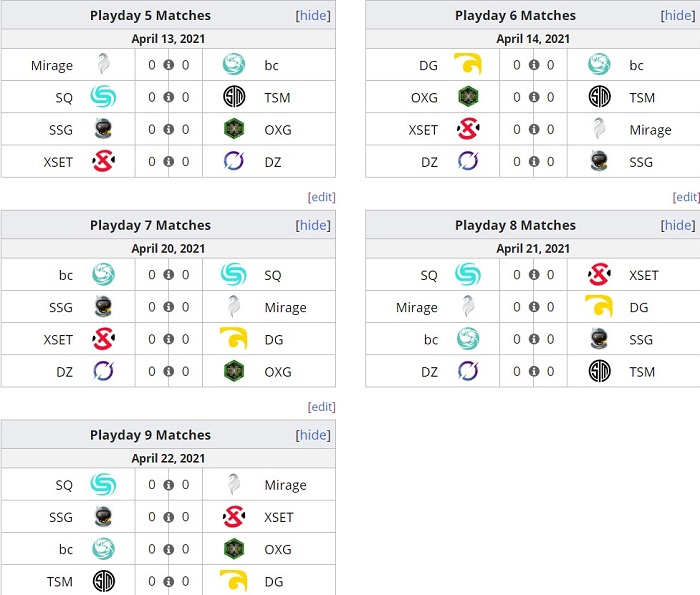The height and width of the screenshot is (595, 700).
Task: Hide the Playday 7 Matches table
Action: pos(313,225)
